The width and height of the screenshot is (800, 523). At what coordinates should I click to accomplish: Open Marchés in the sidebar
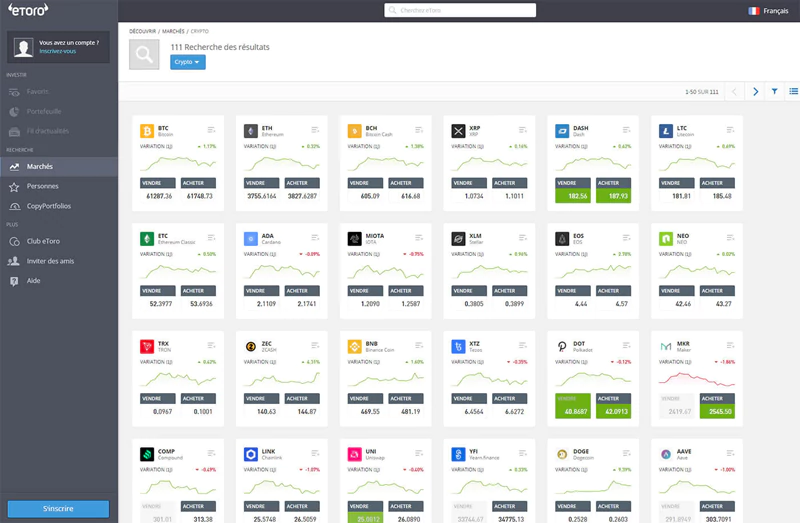(x=59, y=166)
